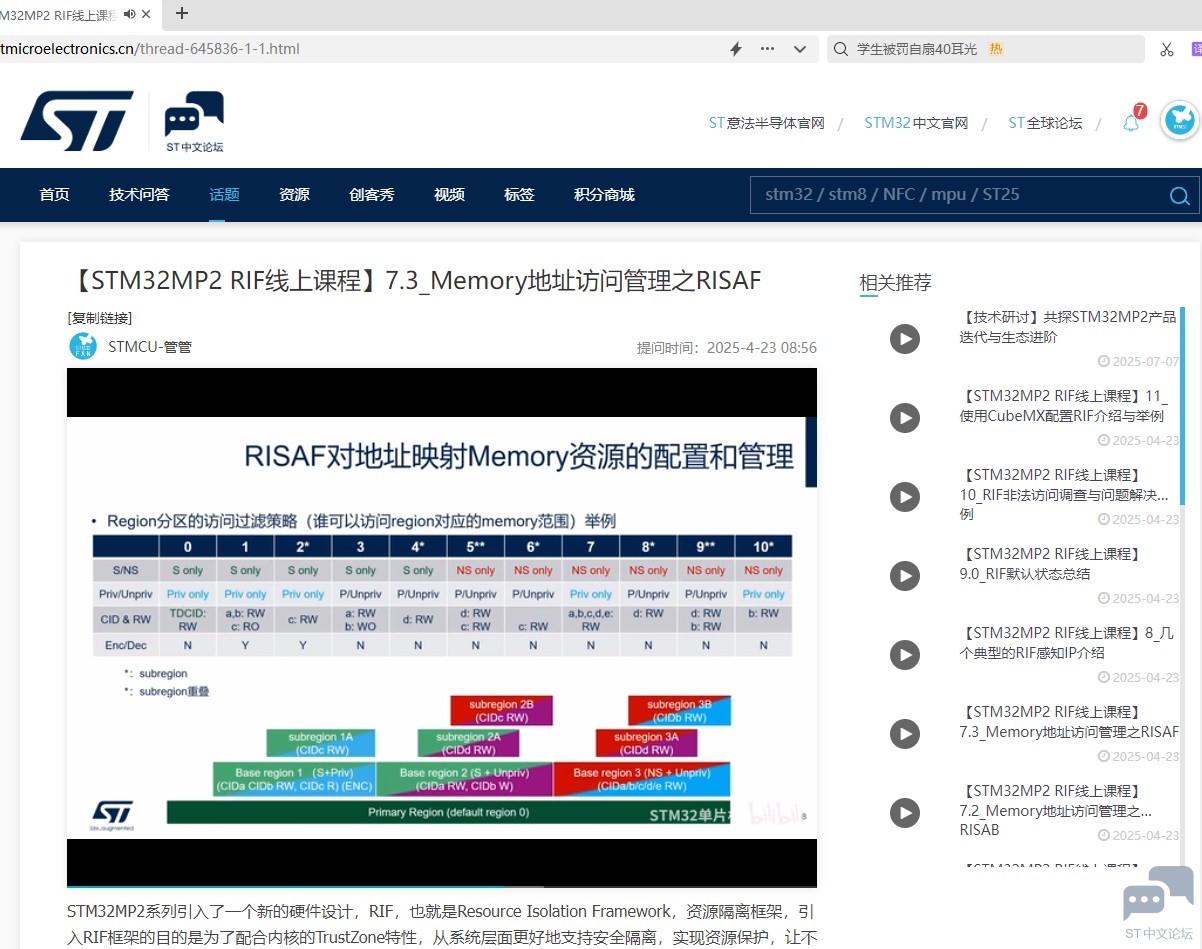1202x949 pixels.
Task: Open 标签 navigation item
Action: coord(519,195)
